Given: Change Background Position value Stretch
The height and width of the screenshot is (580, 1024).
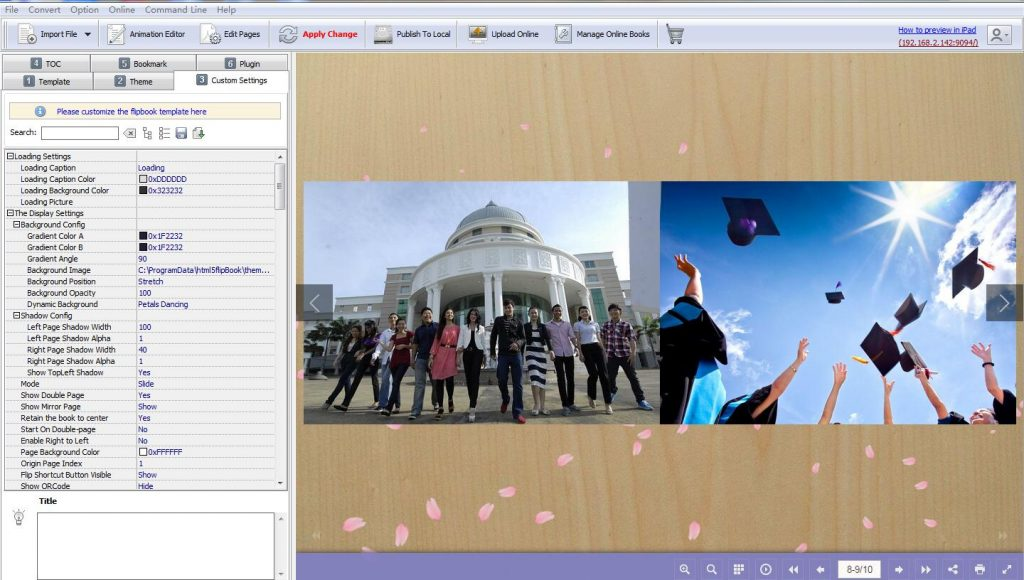Looking at the screenshot, I should click(x=150, y=282).
